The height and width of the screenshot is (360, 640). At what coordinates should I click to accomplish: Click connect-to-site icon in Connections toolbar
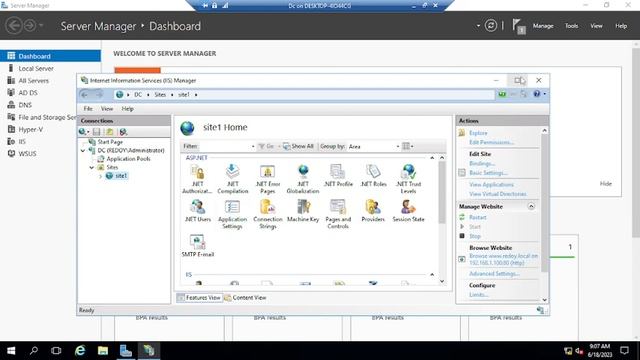123,131
